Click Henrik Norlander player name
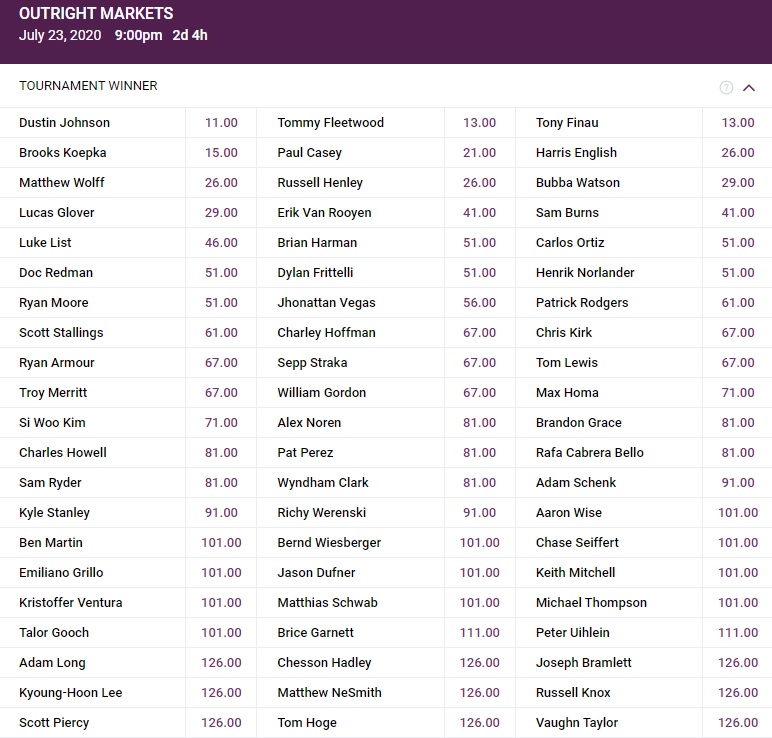The height and width of the screenshot is (738, 772). click(585, 273)
